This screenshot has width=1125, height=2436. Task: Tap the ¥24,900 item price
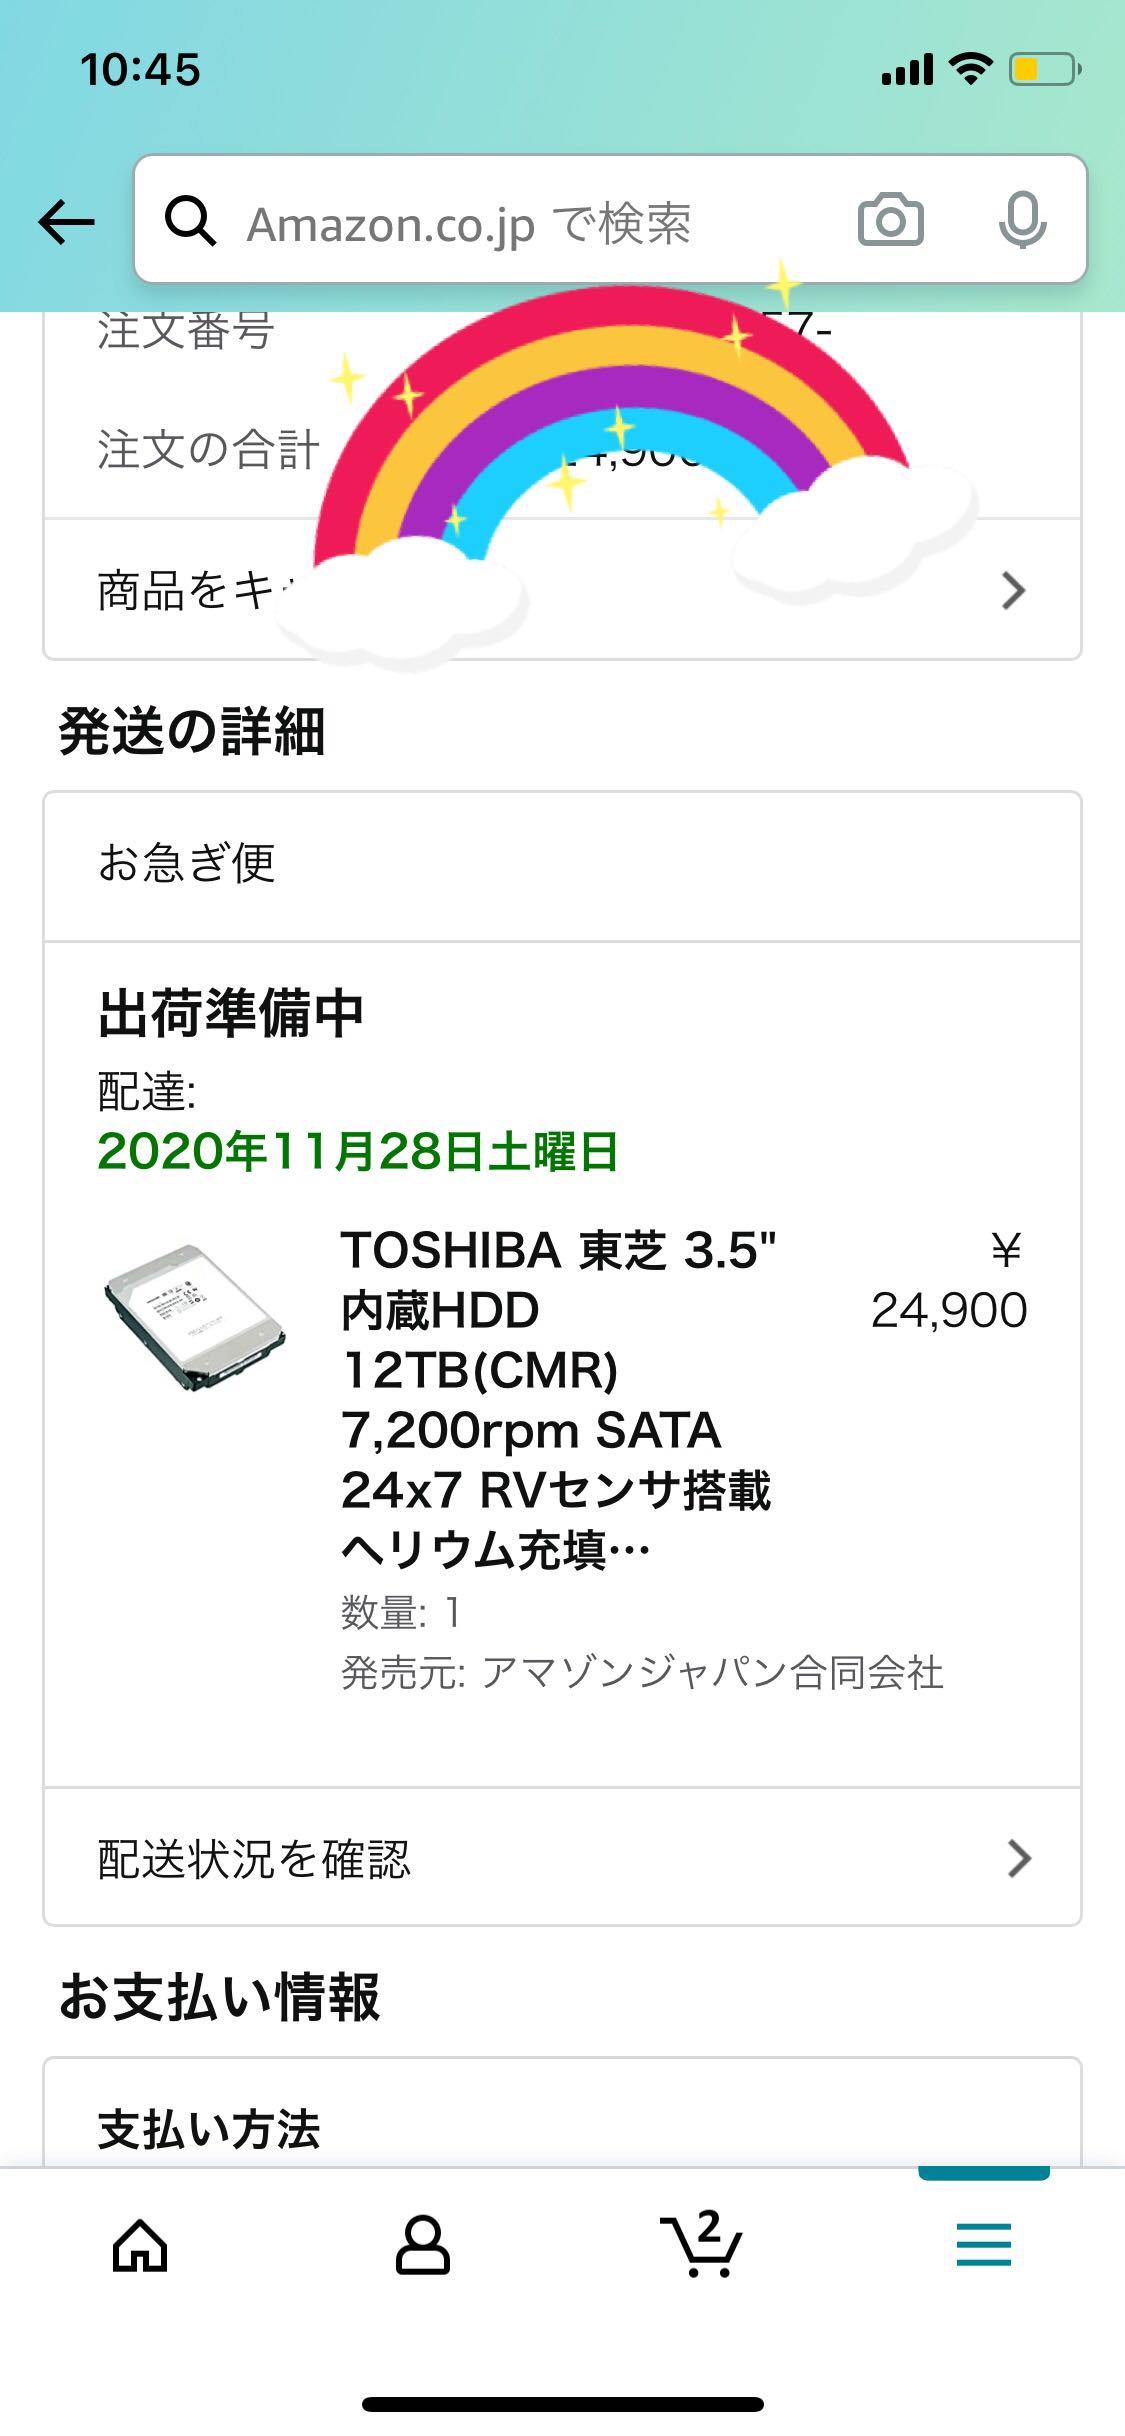(x=950, y=1280)
